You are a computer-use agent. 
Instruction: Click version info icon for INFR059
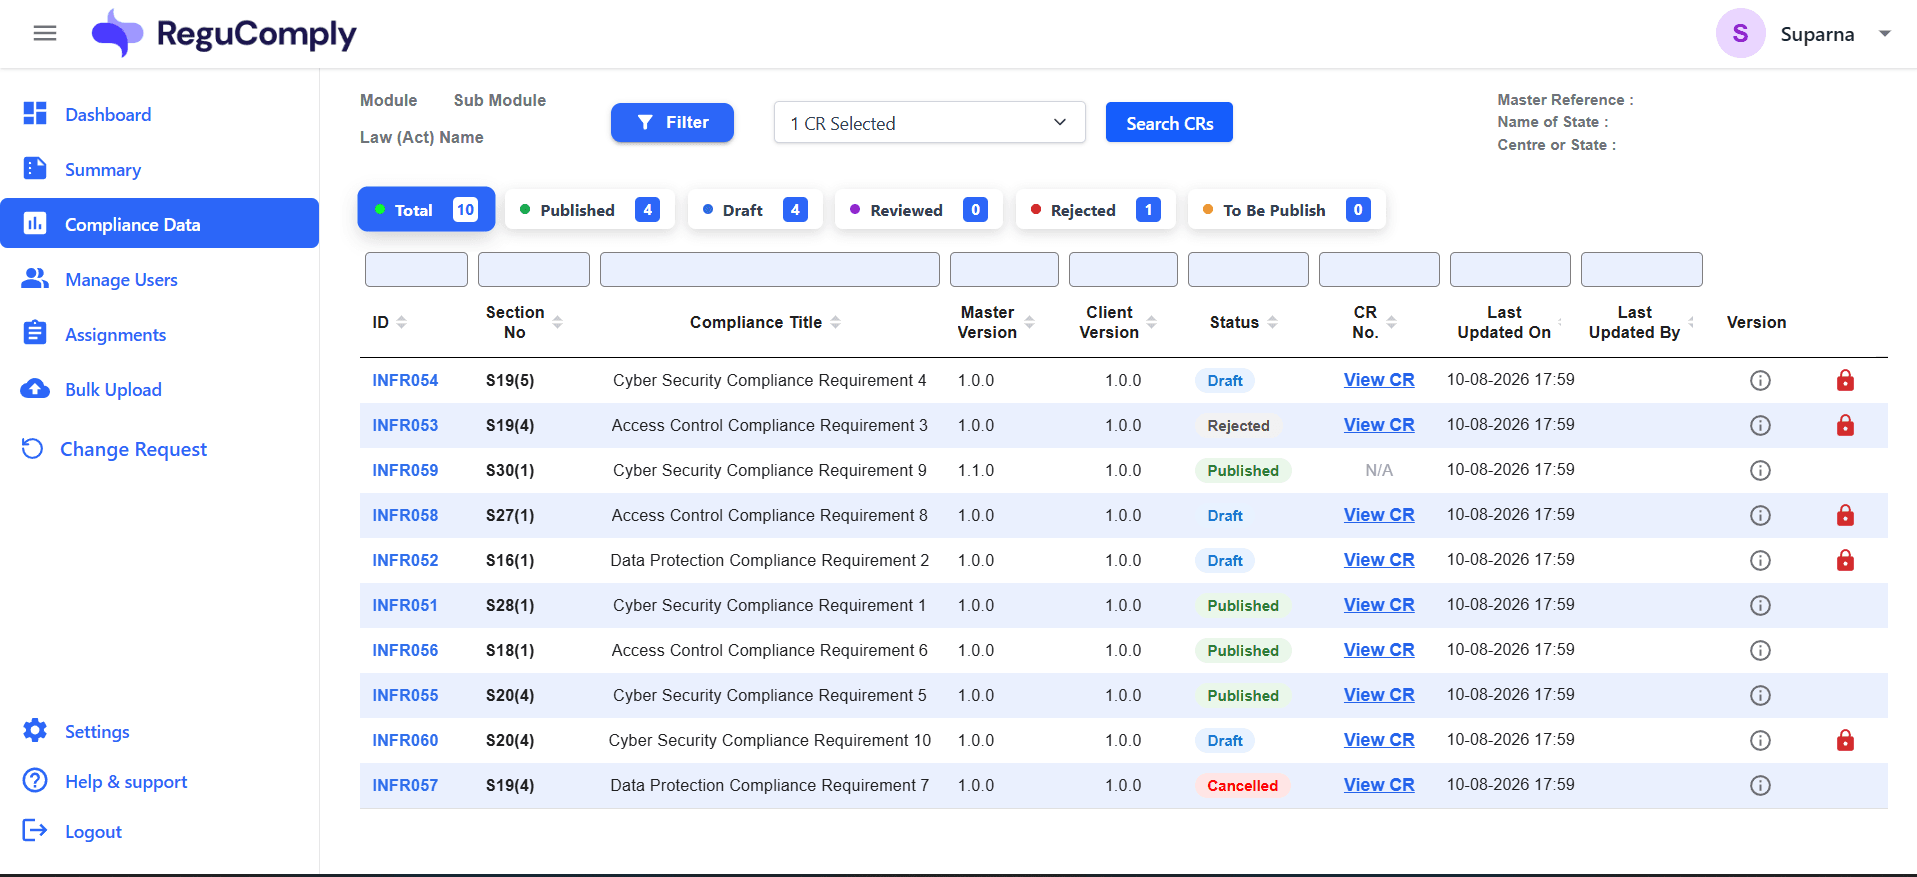pos(1760,470)
